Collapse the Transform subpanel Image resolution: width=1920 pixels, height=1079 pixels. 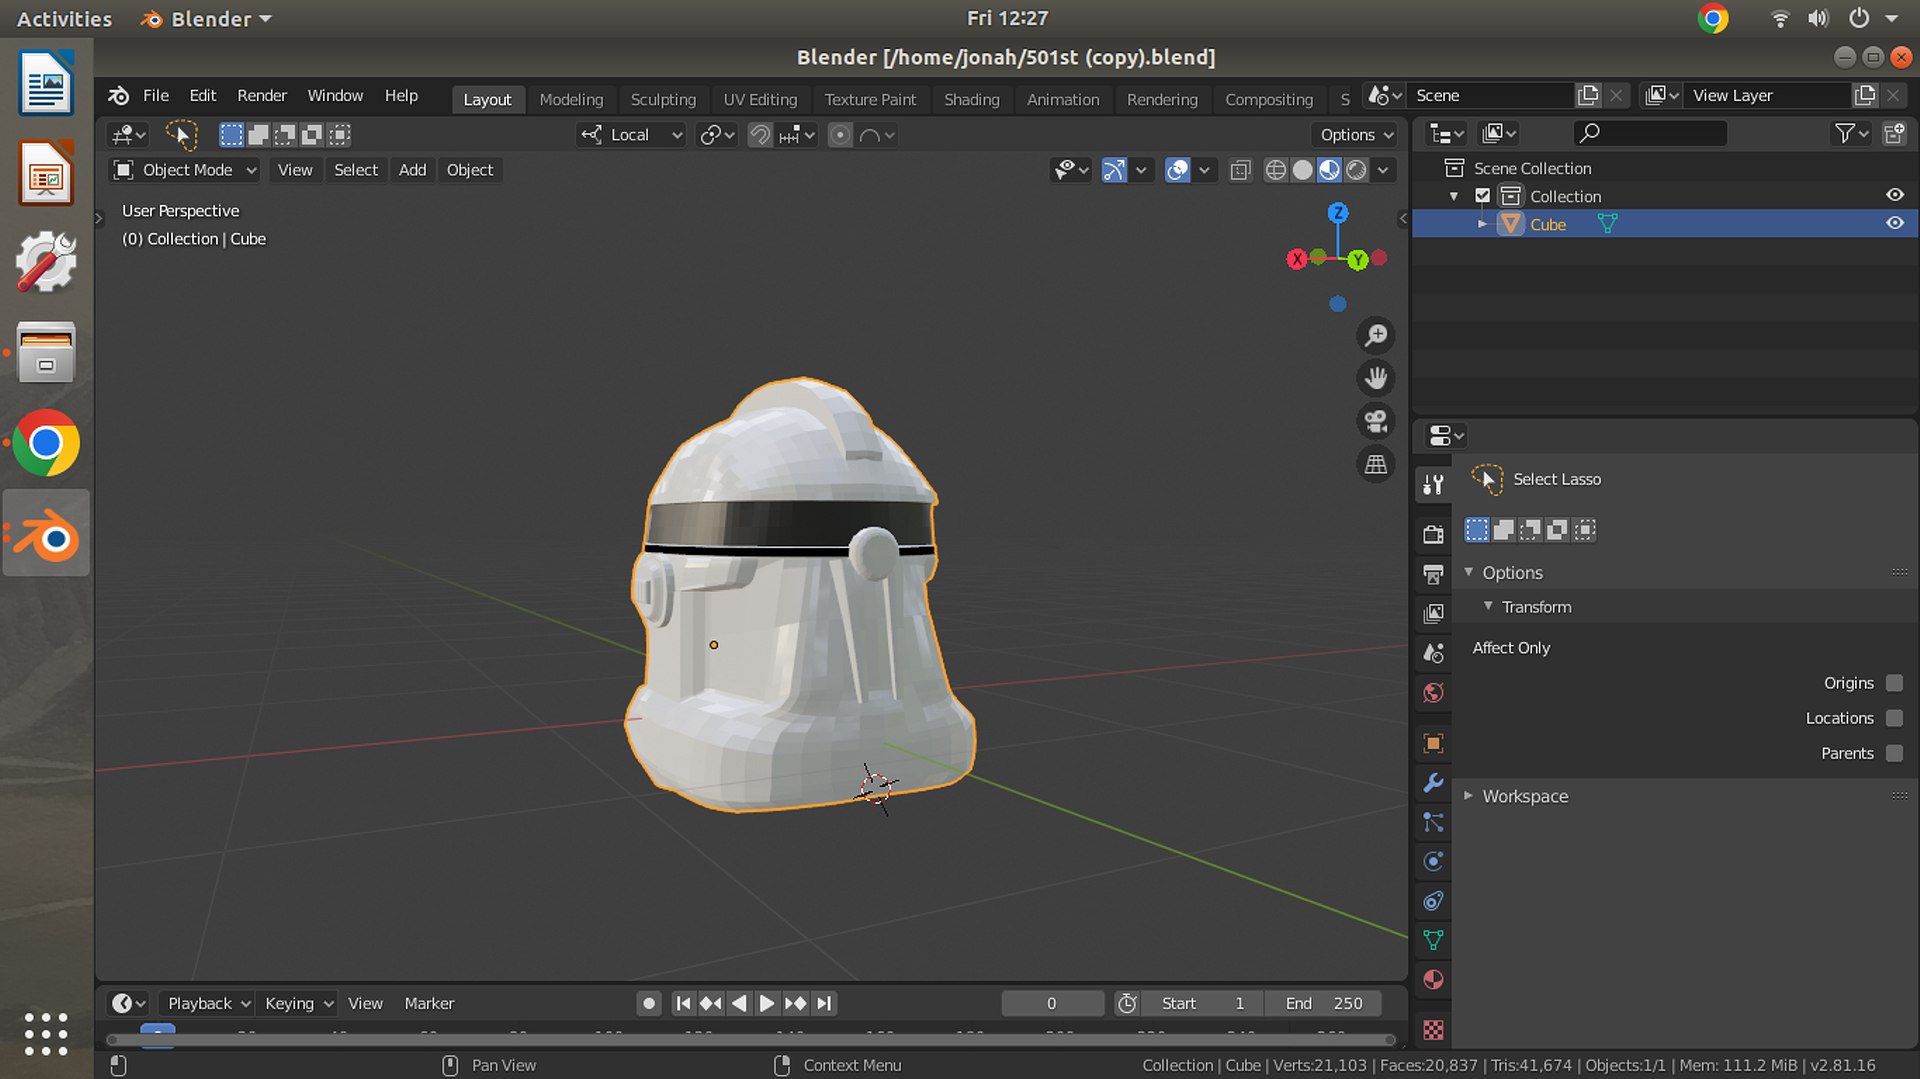pyautogui.click(x=1488, y=606)
